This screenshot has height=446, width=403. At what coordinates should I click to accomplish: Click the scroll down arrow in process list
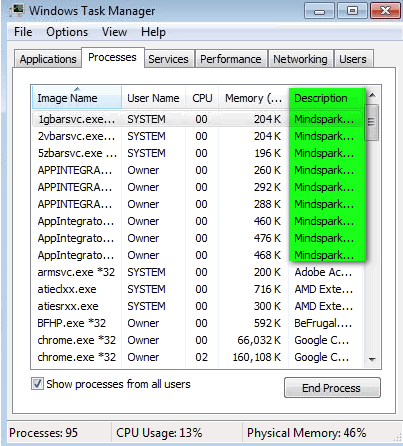pyautogui.click(x=372, y=359)
